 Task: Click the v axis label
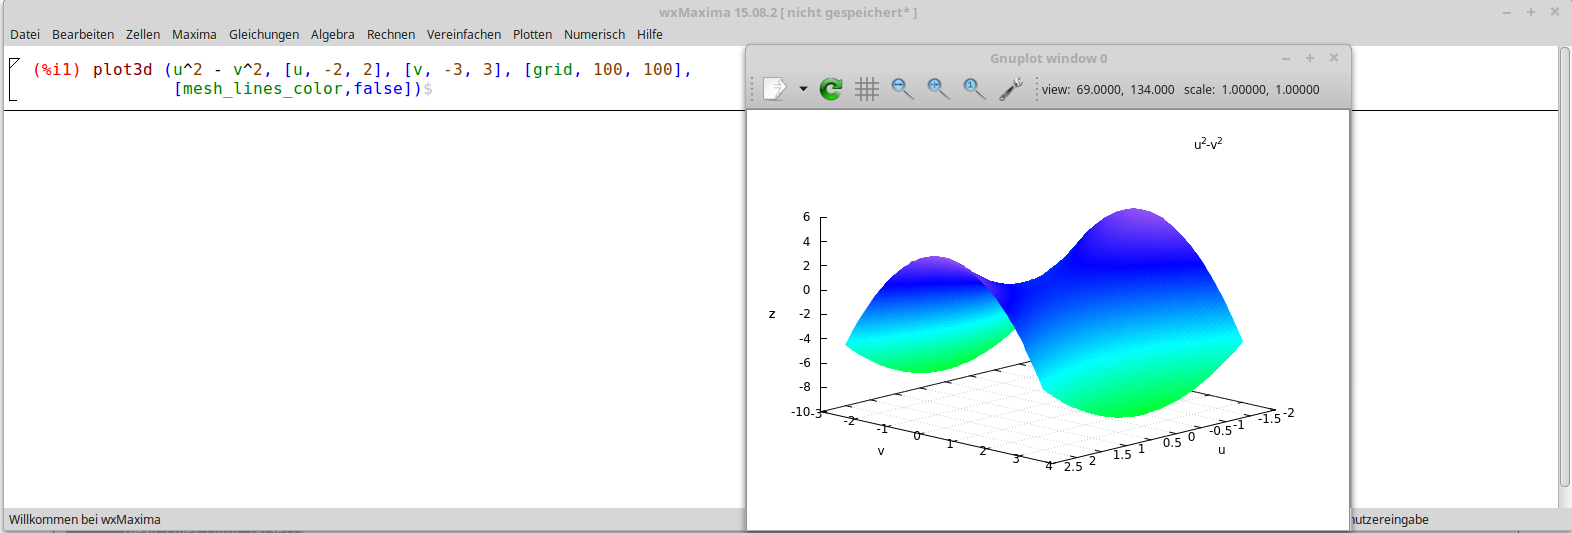click(881, 451)
